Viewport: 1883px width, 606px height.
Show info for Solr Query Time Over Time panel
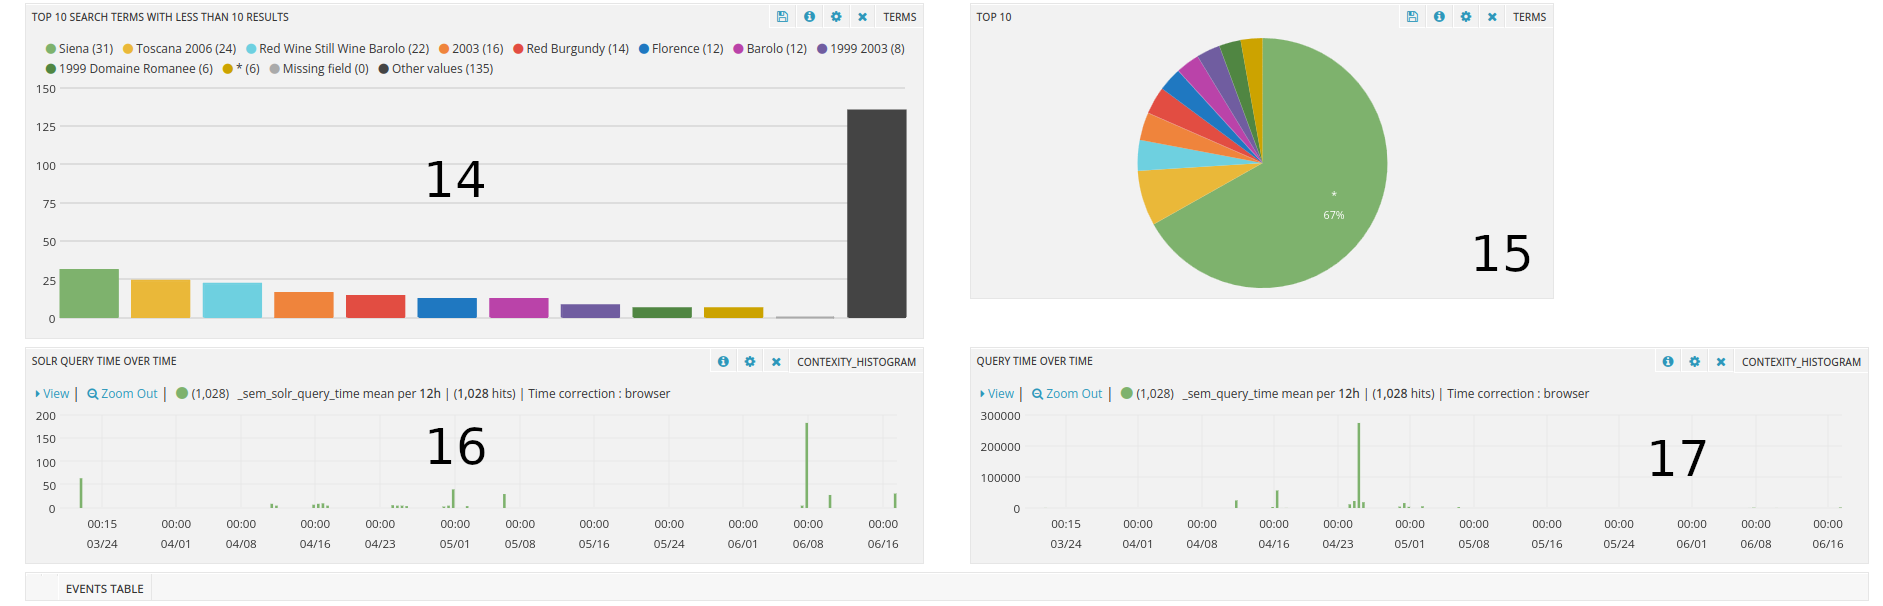(723, 362)
